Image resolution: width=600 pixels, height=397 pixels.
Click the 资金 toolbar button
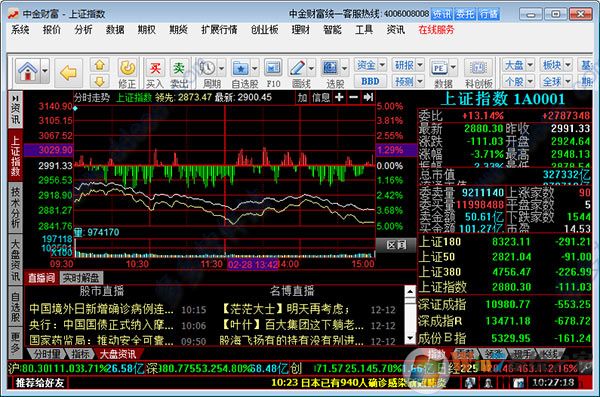point(366,65)
